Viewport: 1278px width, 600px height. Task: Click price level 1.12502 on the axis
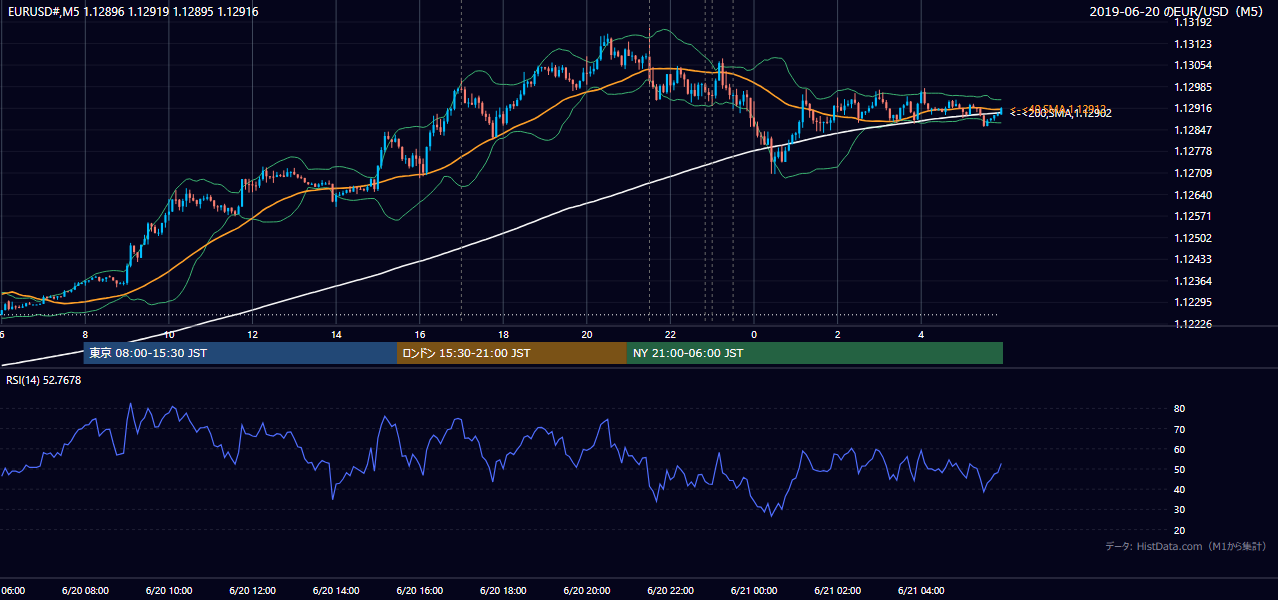click(x=1193, y=238)
